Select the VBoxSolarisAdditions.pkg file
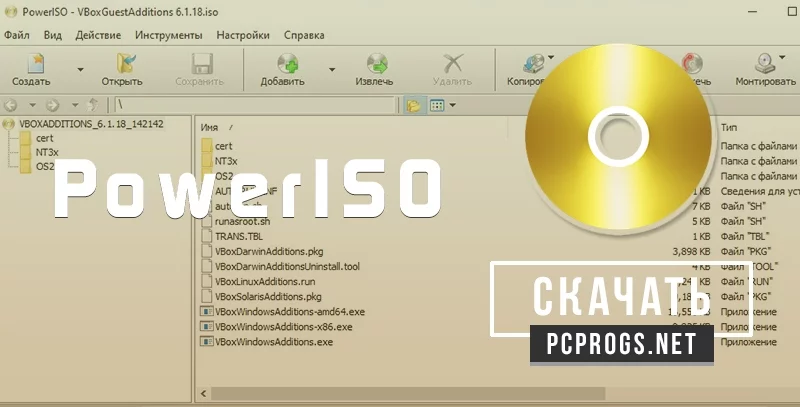Image resolution: width=800 pixels, height=407 pixels. click(x=268, y=296)
